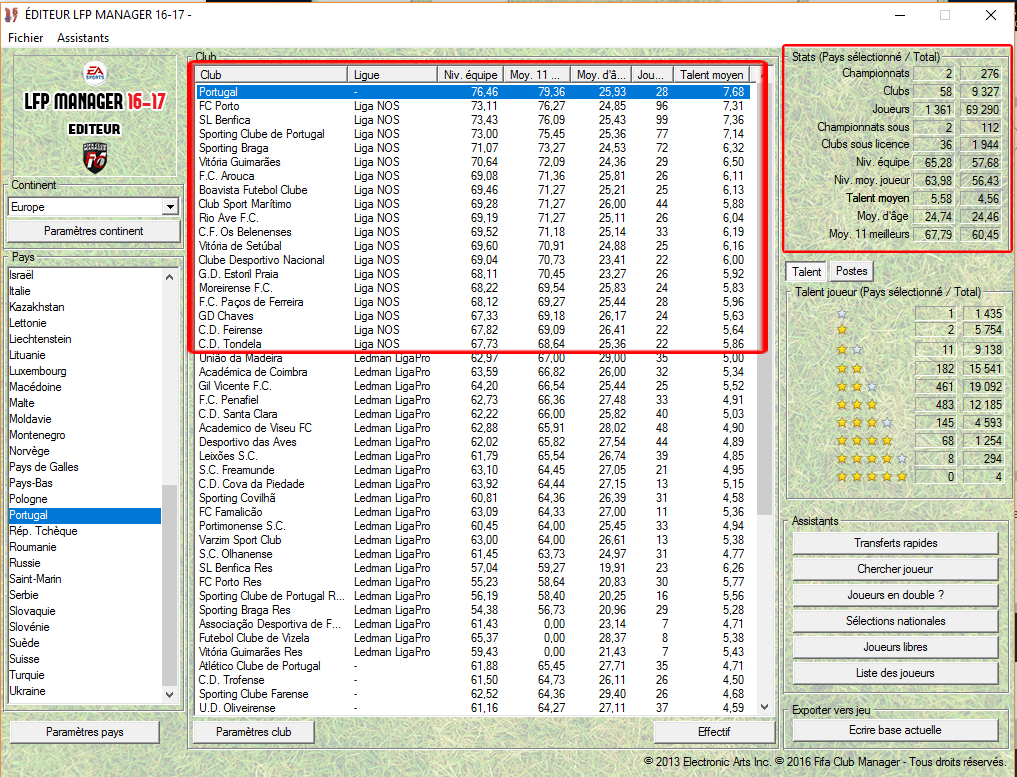Select the highlighted Portugal row in club table
The width and height of the screenshot is (1017, 777).
click(473, 92)
